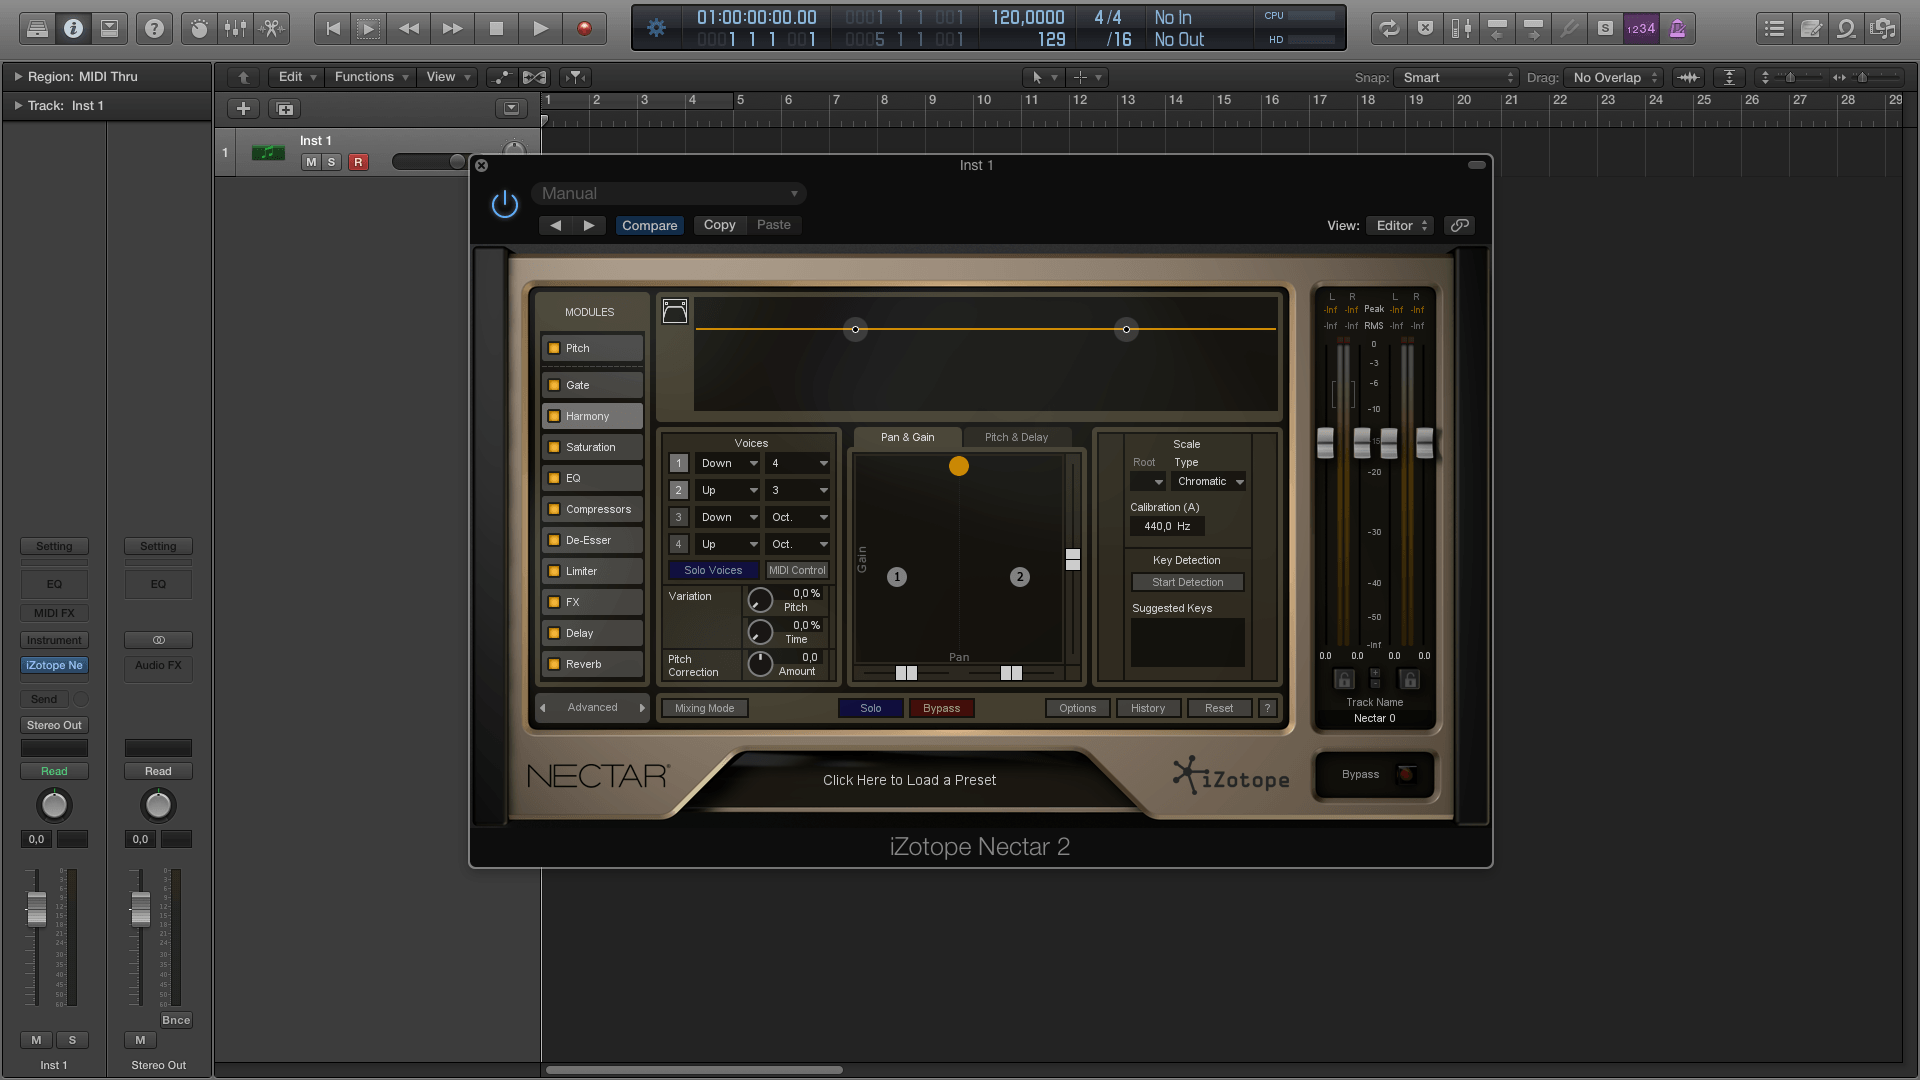Toggle the metronome click
The height and width of the screenshot is (1080, 1920).
click(x=1677, y=29)
